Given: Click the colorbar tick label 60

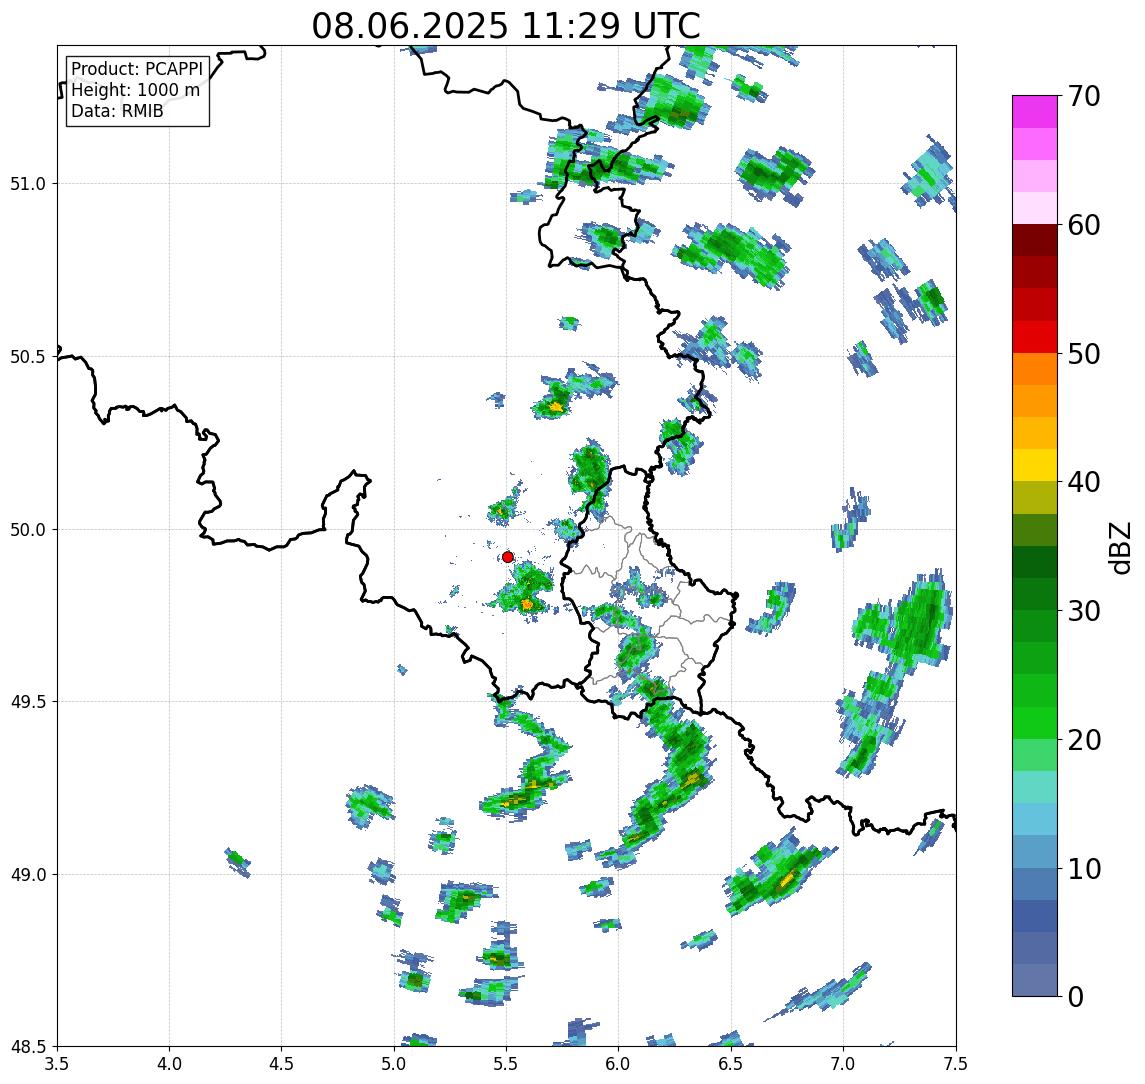Looking at the screenshot, I should 1084,226.
